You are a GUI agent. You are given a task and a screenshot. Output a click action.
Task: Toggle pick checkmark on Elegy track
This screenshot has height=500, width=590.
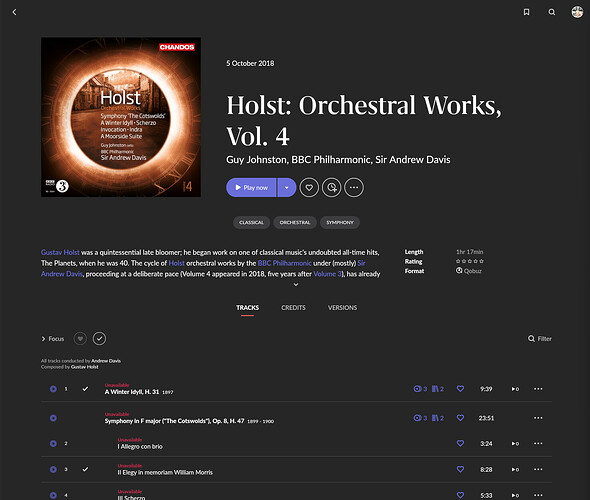click(85, 469)
